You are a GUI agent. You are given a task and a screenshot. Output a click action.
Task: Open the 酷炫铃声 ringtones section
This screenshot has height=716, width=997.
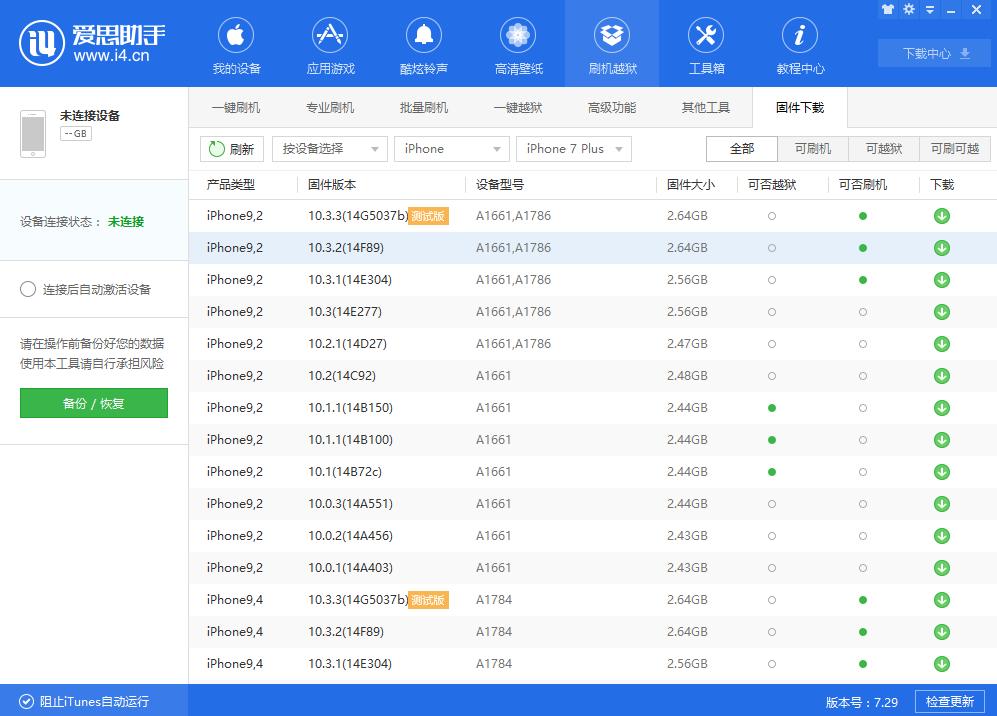point(423,44)
